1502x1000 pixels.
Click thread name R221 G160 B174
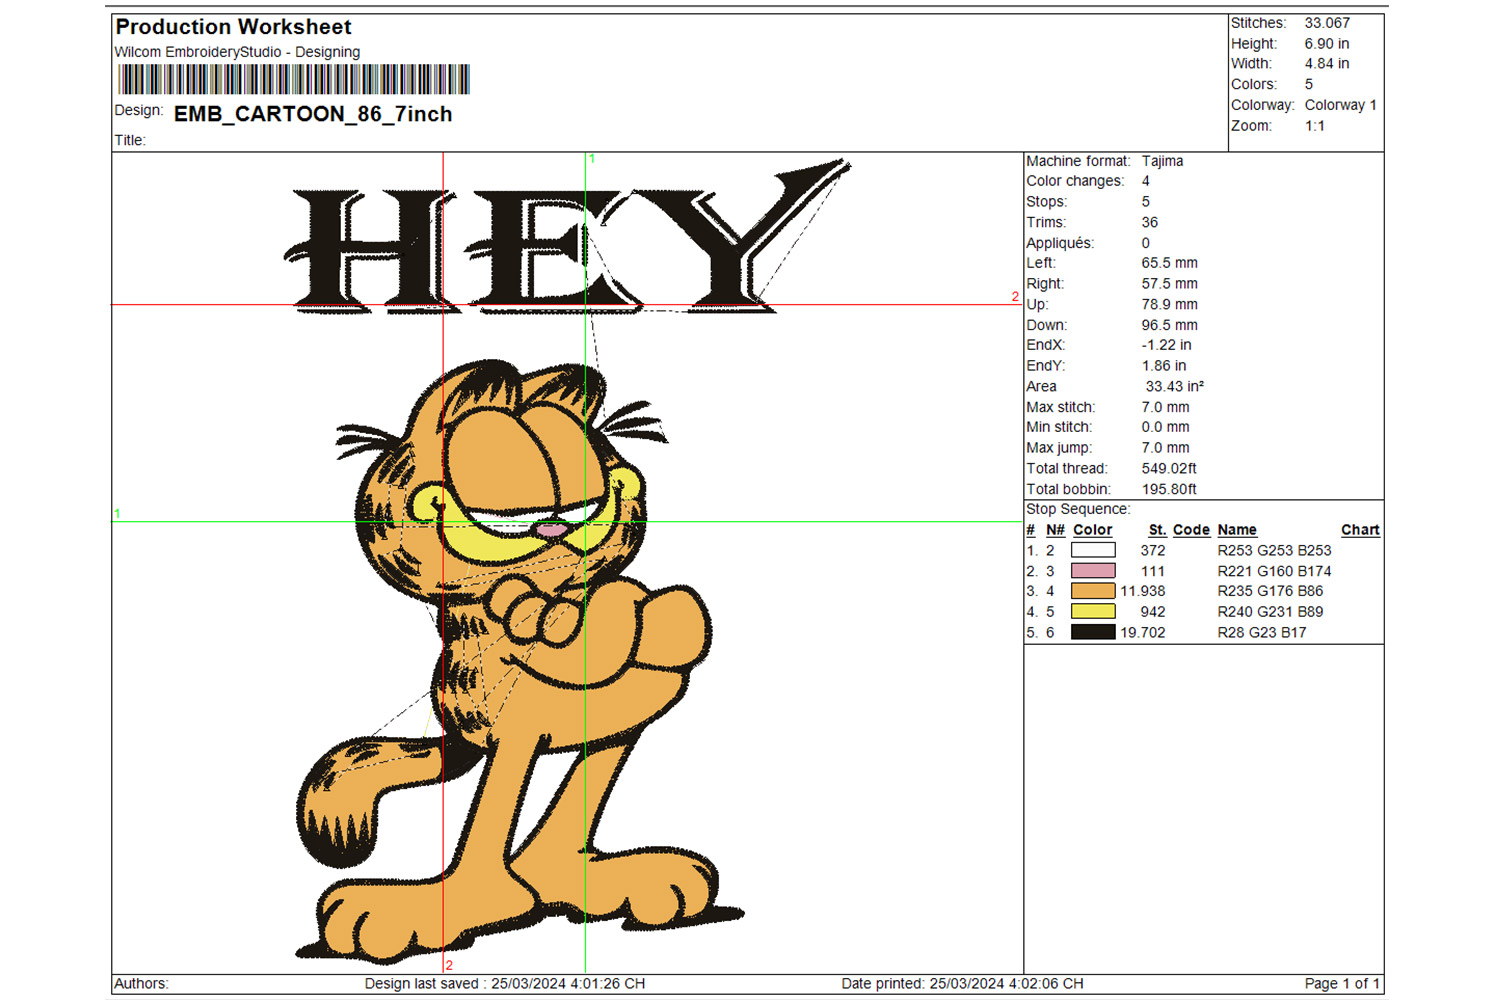(1274, 571)
